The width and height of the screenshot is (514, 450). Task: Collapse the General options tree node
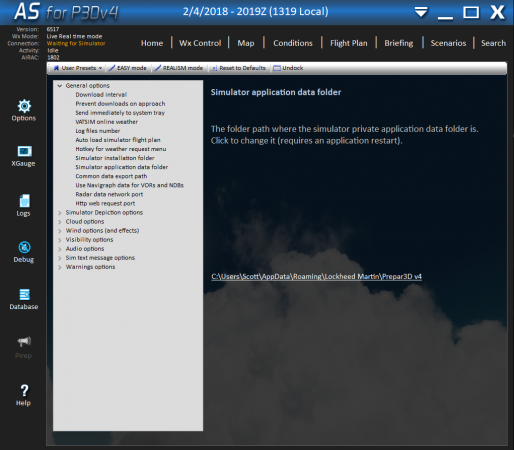point(60,86)
